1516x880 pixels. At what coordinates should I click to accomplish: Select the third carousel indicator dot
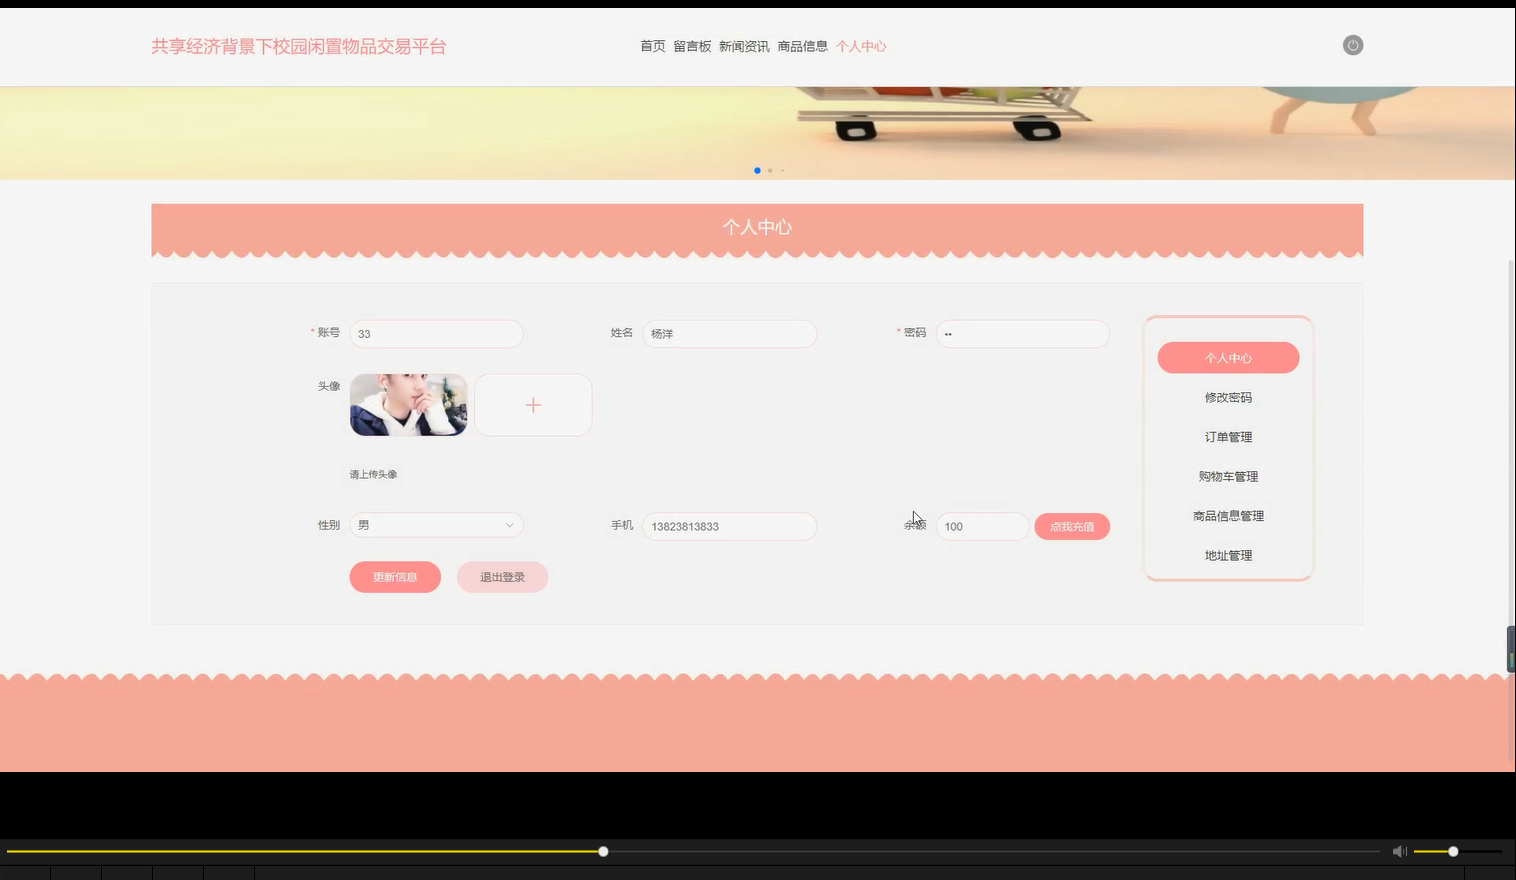click(783, 170)
